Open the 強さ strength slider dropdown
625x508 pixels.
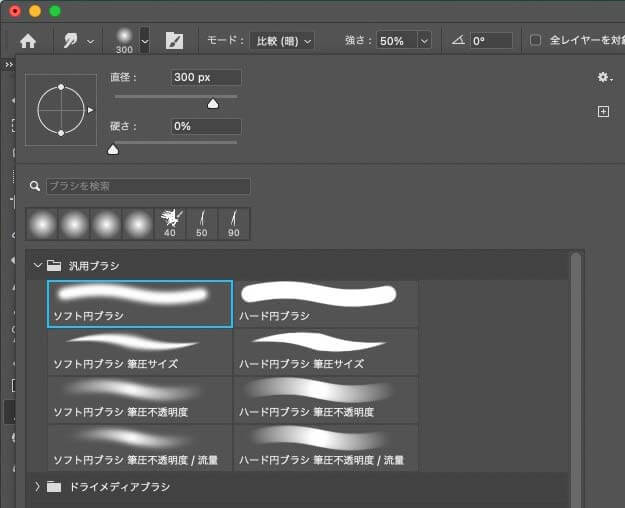[425, 41]
